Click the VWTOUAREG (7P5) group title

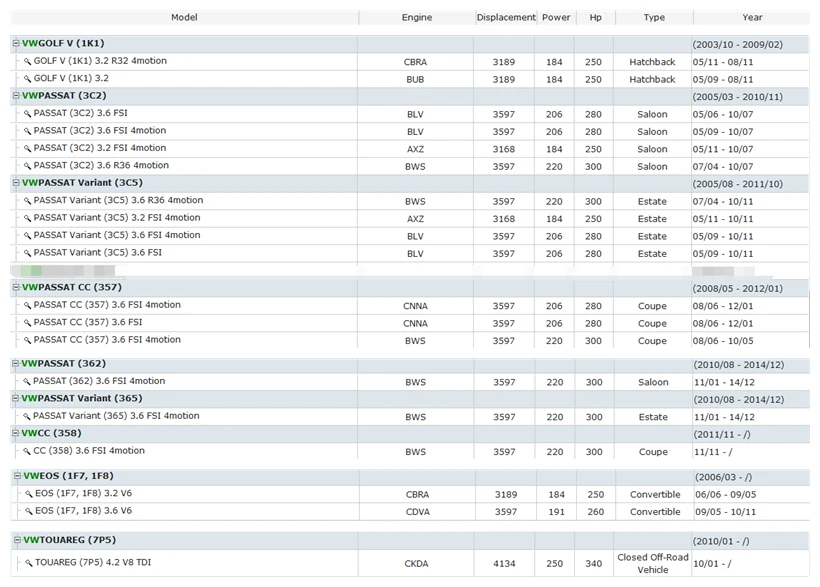pyautogui.click(x=70, y=540)
